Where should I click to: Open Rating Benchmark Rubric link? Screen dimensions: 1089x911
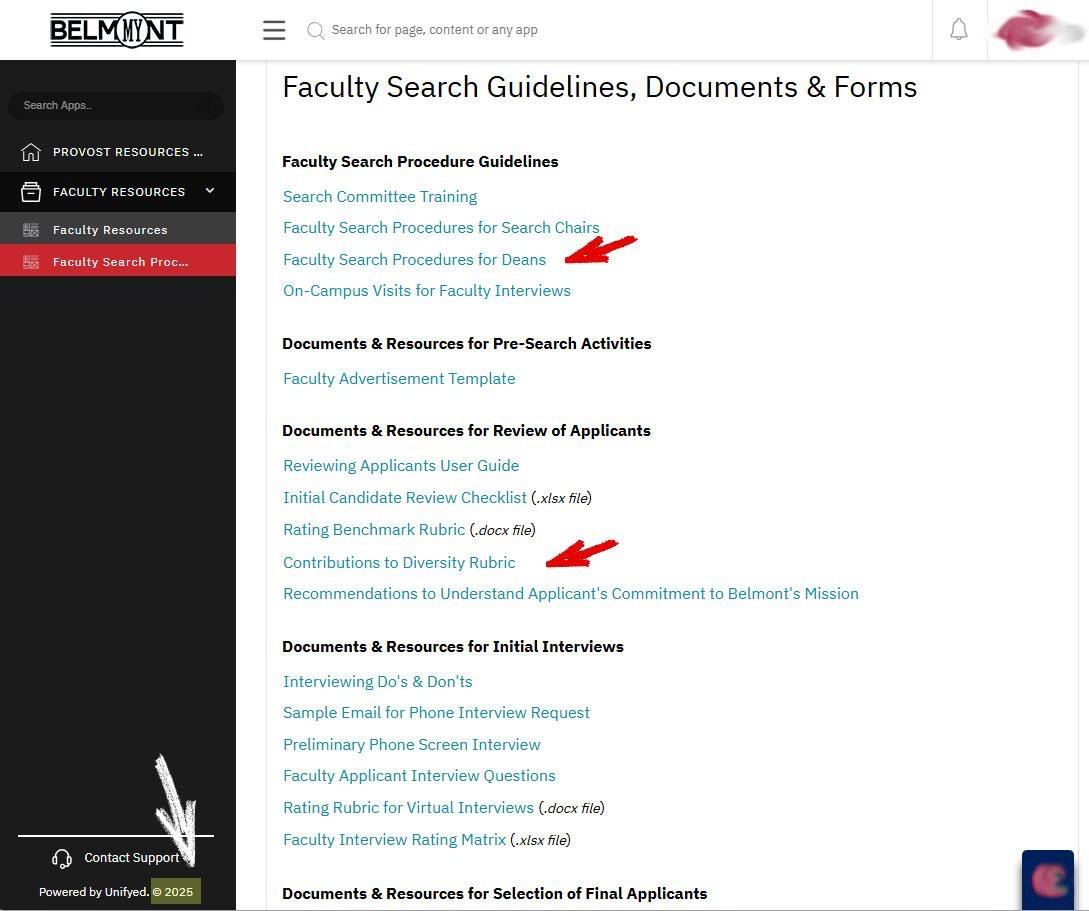pos(374,530)
